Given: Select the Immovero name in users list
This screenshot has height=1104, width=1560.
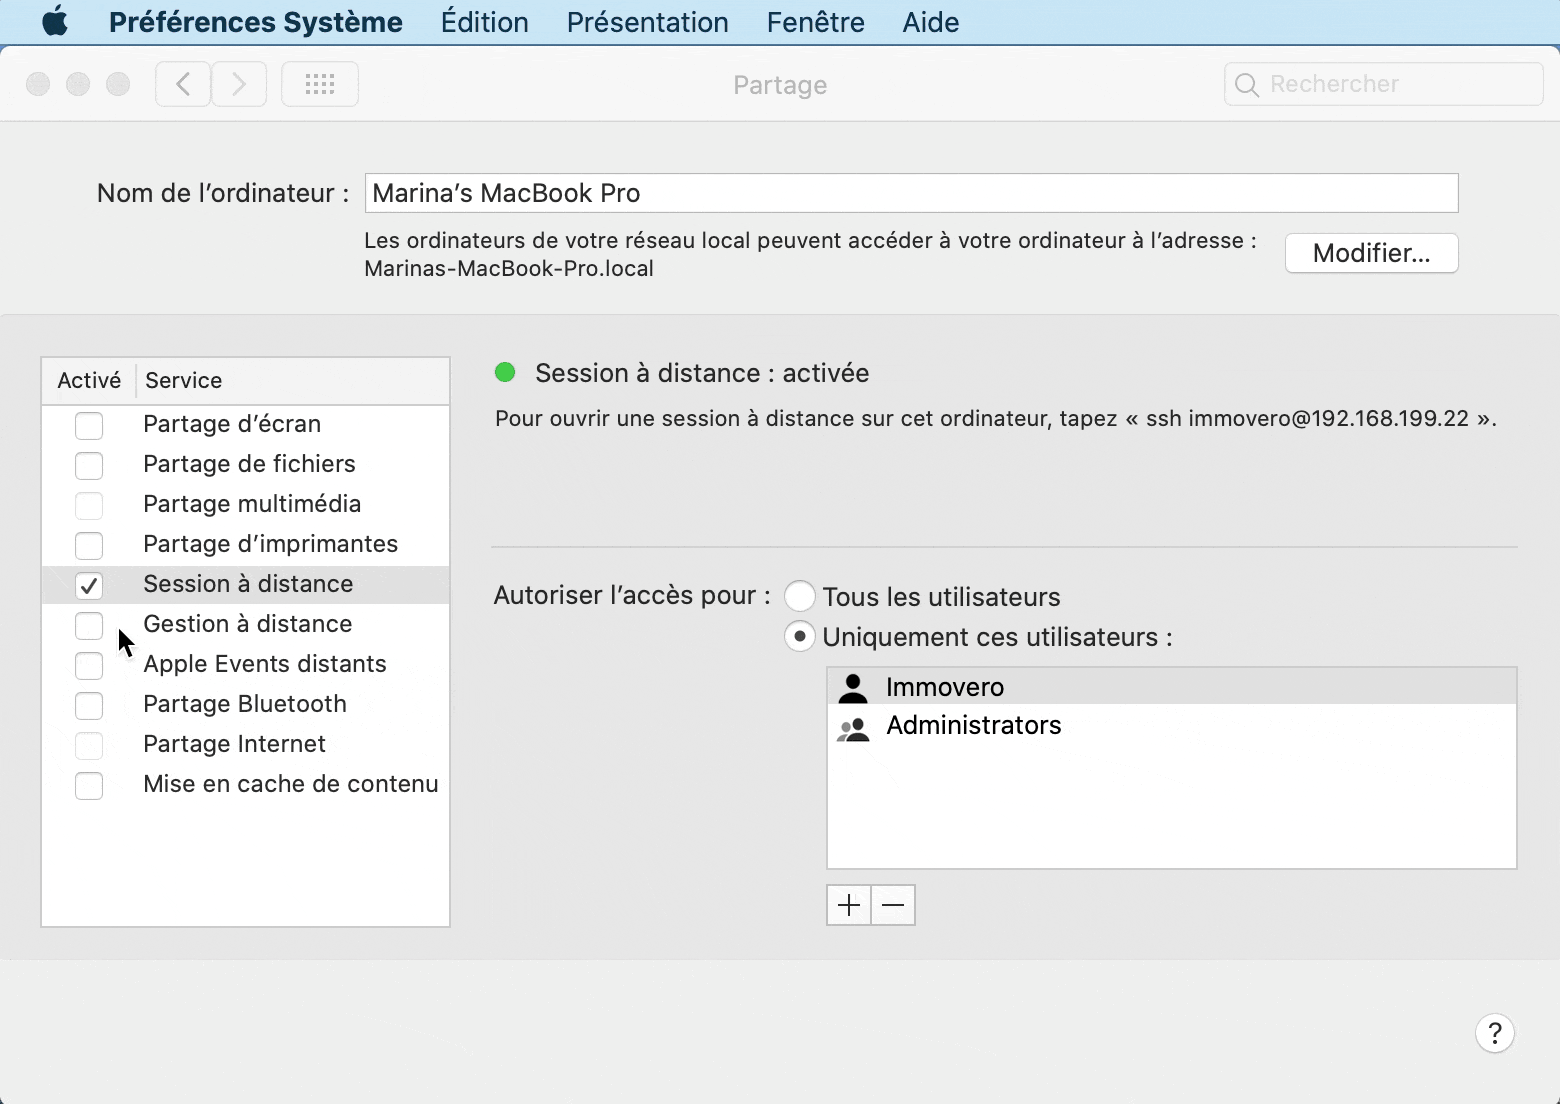Looking at the screenshot, I should point(945,687).
